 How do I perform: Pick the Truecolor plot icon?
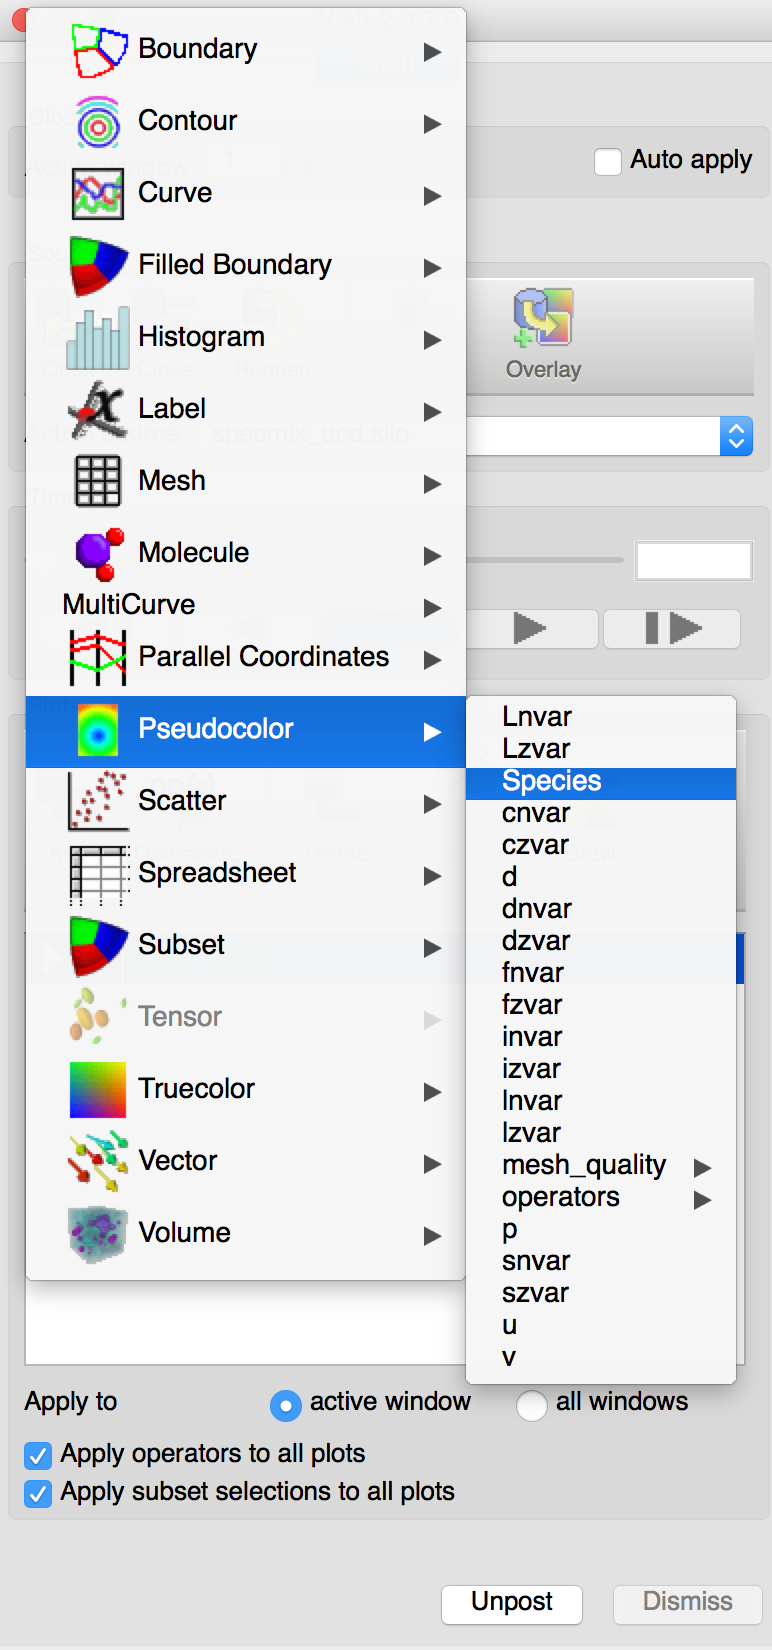(98, 1089)
